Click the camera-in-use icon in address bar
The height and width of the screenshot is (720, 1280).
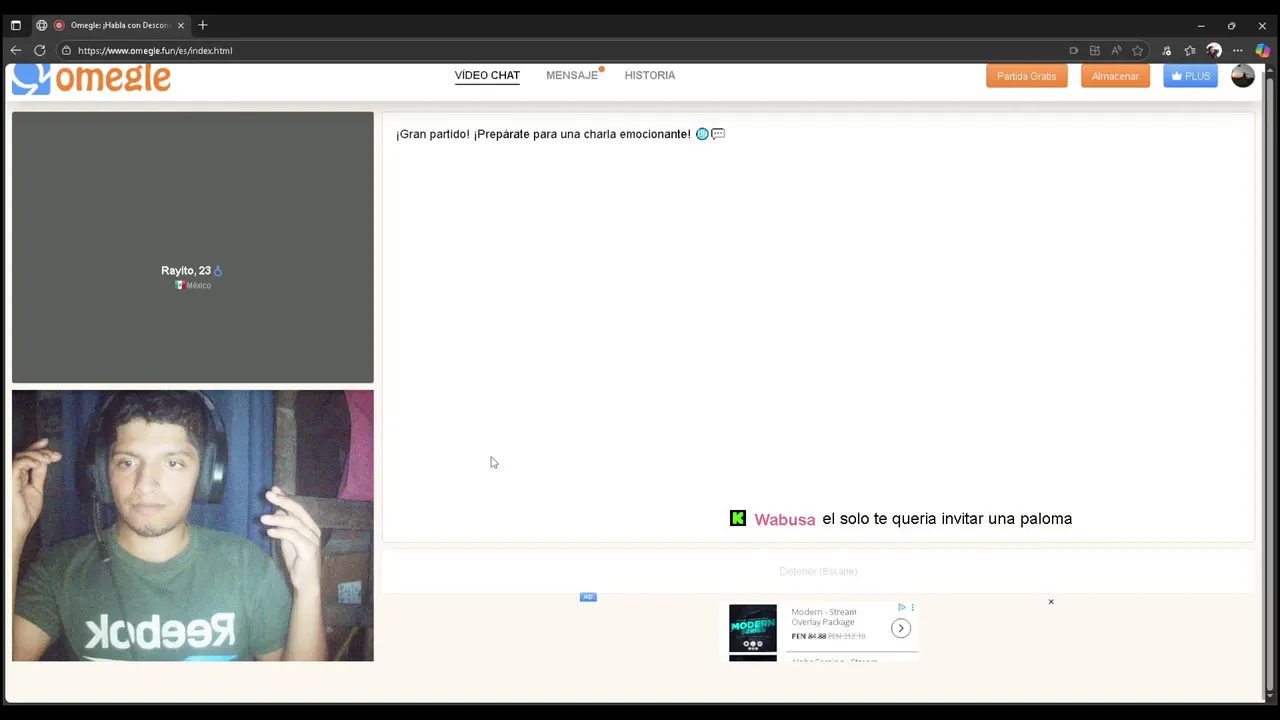(1074, 50)
